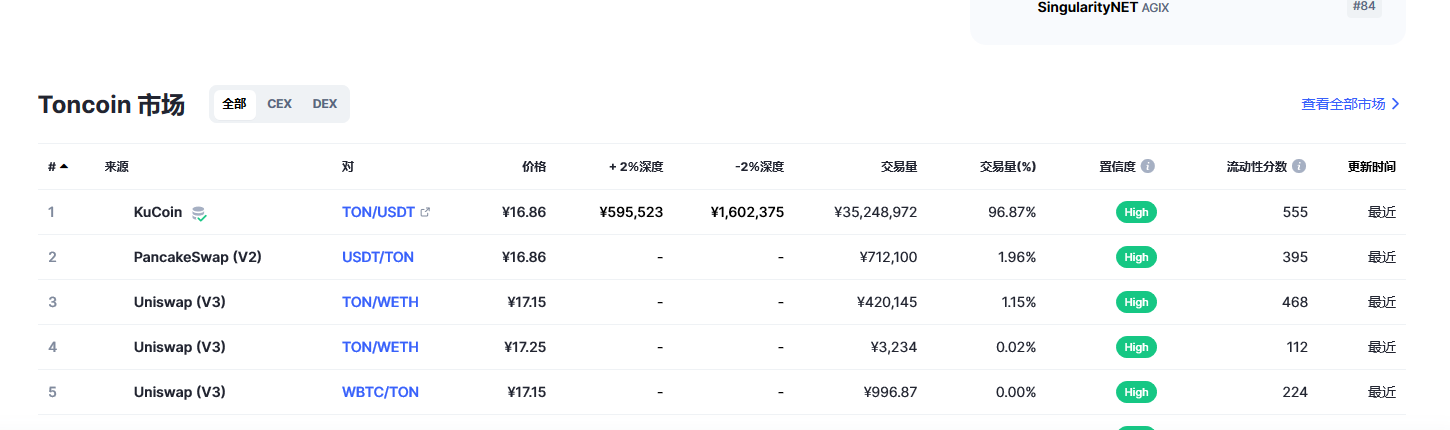Open the TON/USDT pair link

coord(378,212)
